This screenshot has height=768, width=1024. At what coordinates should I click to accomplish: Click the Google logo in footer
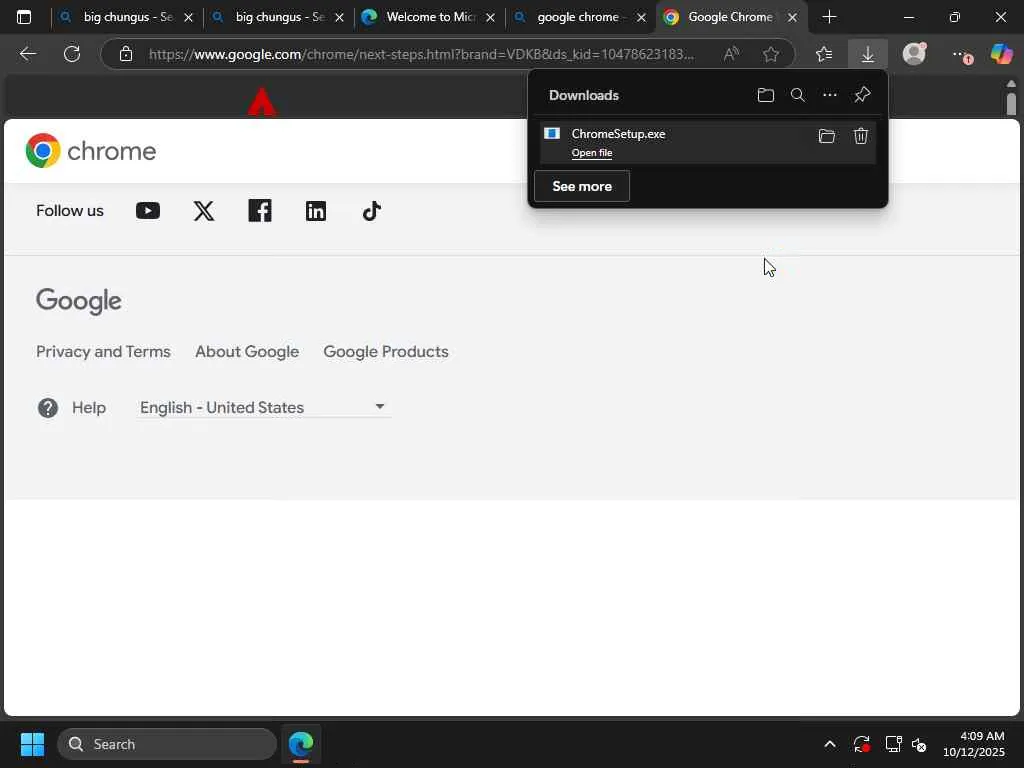tap(78, 301)
